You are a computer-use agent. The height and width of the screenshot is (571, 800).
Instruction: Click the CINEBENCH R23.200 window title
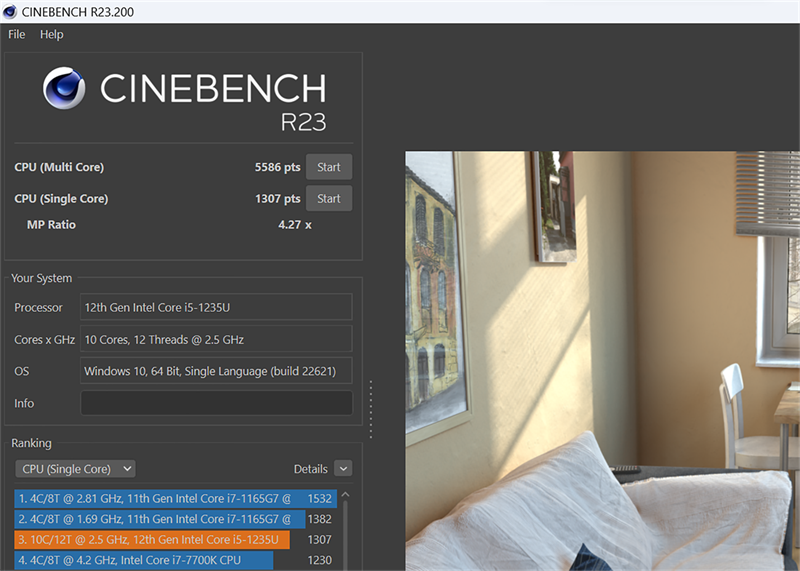click(x=78, y=12)
